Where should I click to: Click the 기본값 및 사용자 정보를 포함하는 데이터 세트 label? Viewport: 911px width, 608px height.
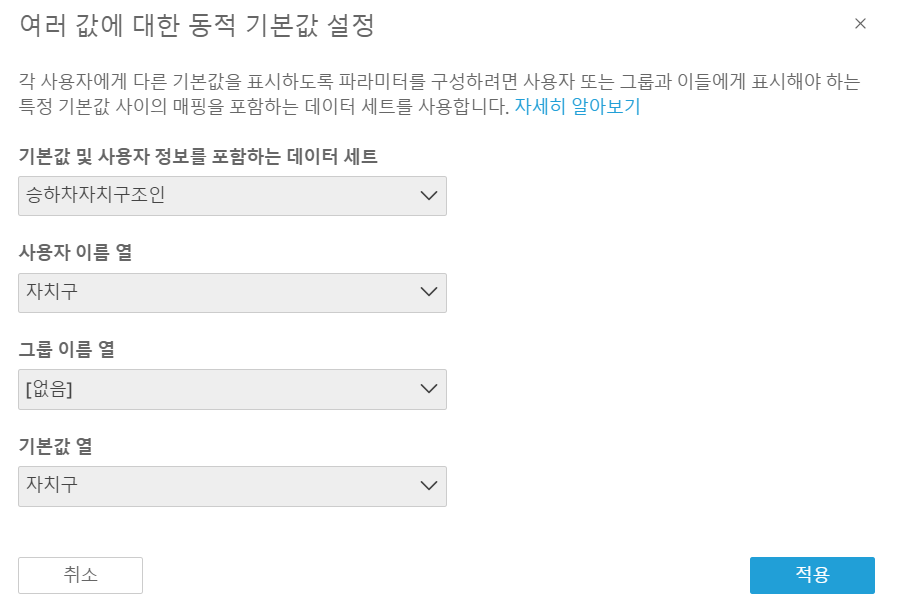[x=198, y=156]
